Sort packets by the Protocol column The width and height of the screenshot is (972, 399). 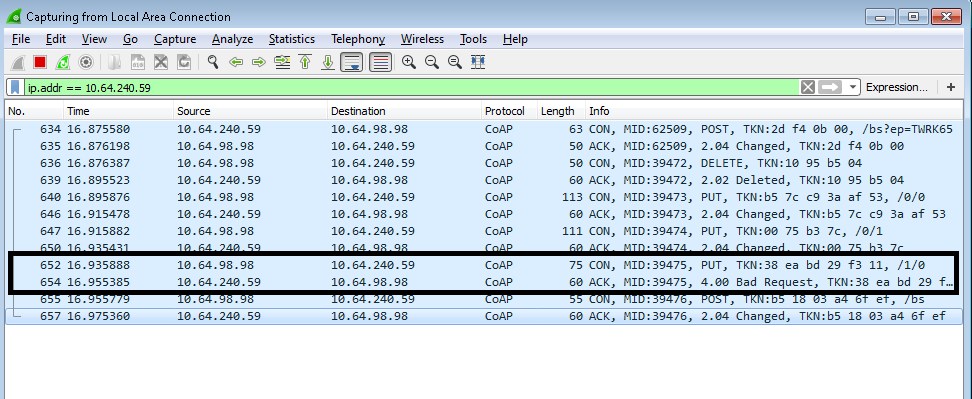505,112
